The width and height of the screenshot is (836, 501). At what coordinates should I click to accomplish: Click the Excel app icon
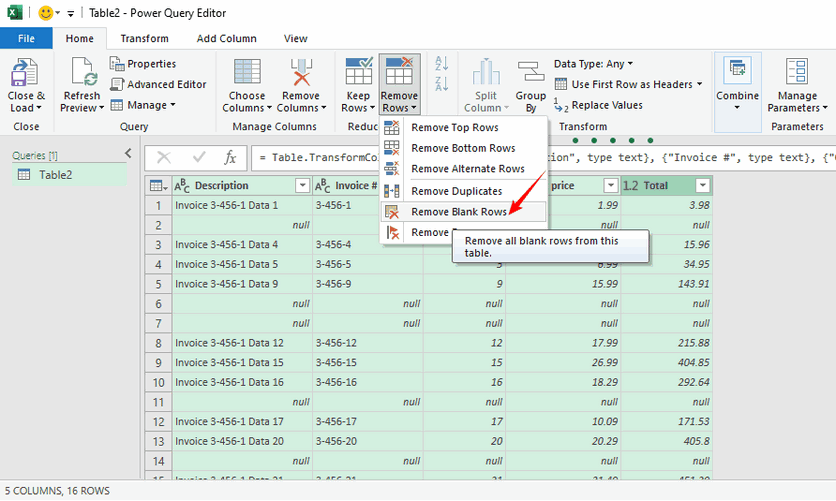[x=15, y=12]
